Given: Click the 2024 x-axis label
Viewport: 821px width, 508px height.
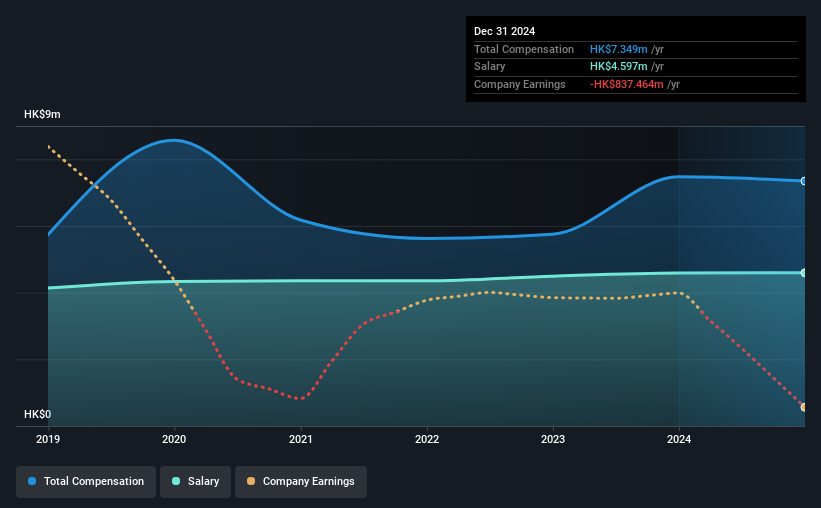Looking at the screenshot, I should pos(679,439).
